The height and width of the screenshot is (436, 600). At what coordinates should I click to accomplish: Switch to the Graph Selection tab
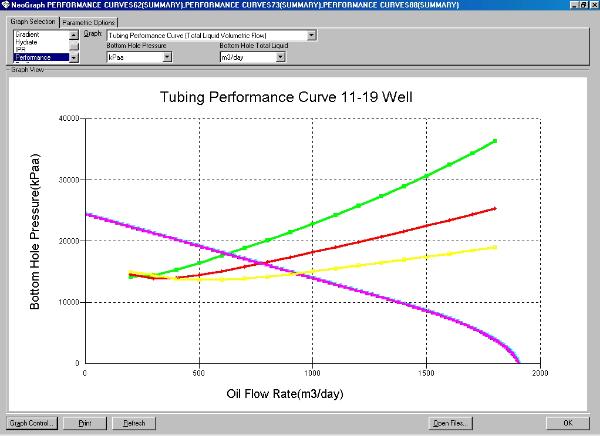[x=33, y=21]
